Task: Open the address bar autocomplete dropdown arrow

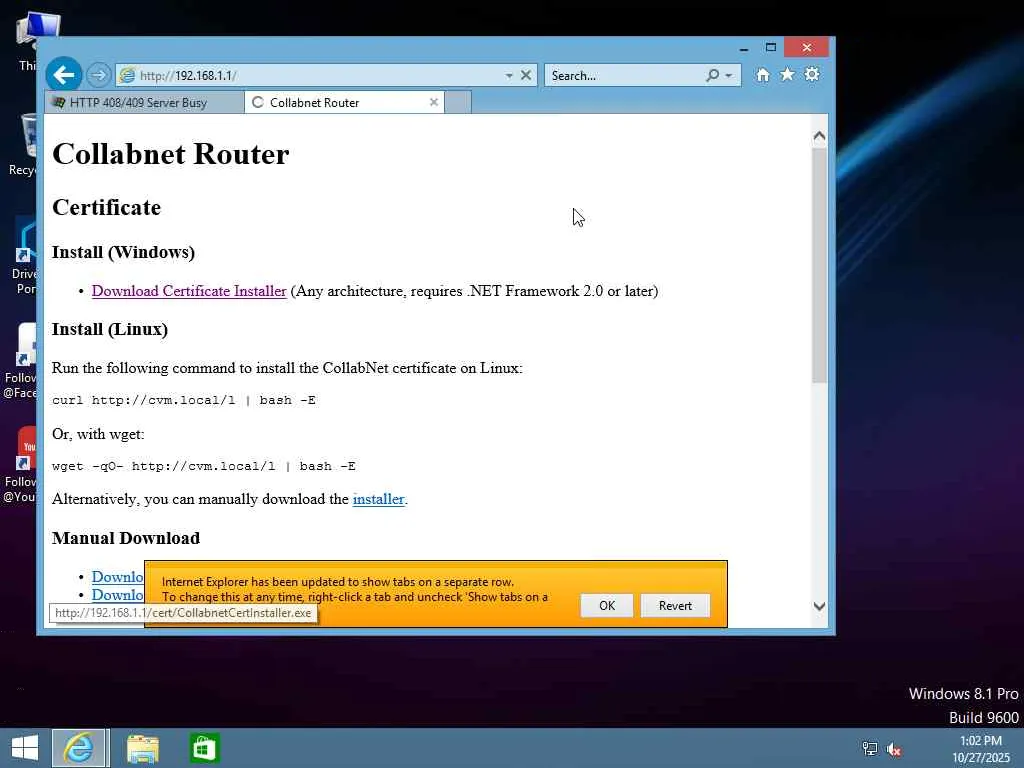Action: (x=509, y=76)
